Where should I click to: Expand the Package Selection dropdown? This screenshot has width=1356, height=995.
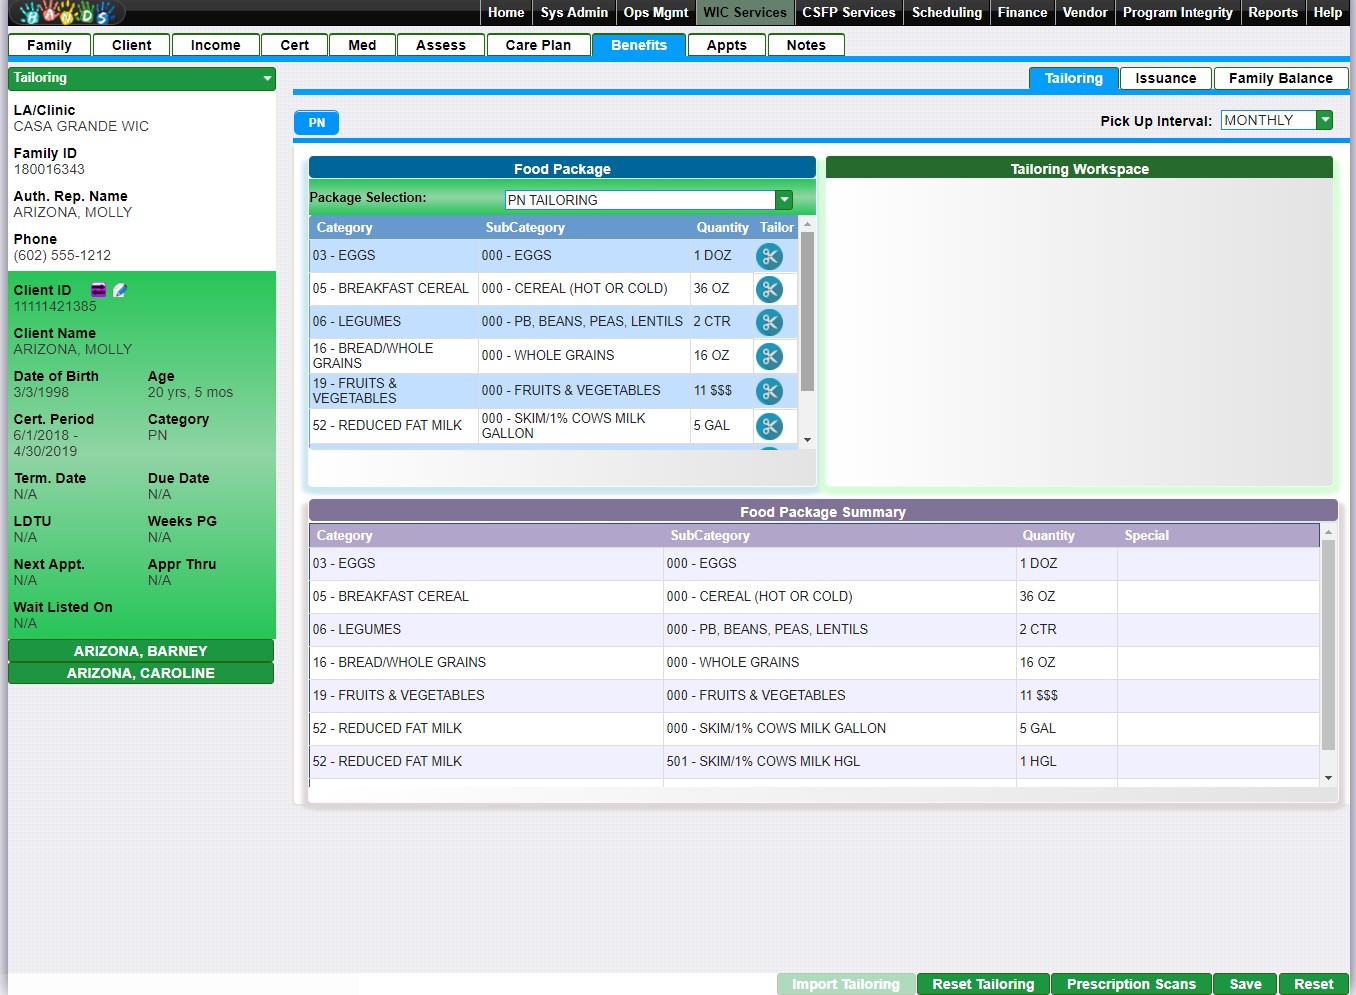click(784, 200)
